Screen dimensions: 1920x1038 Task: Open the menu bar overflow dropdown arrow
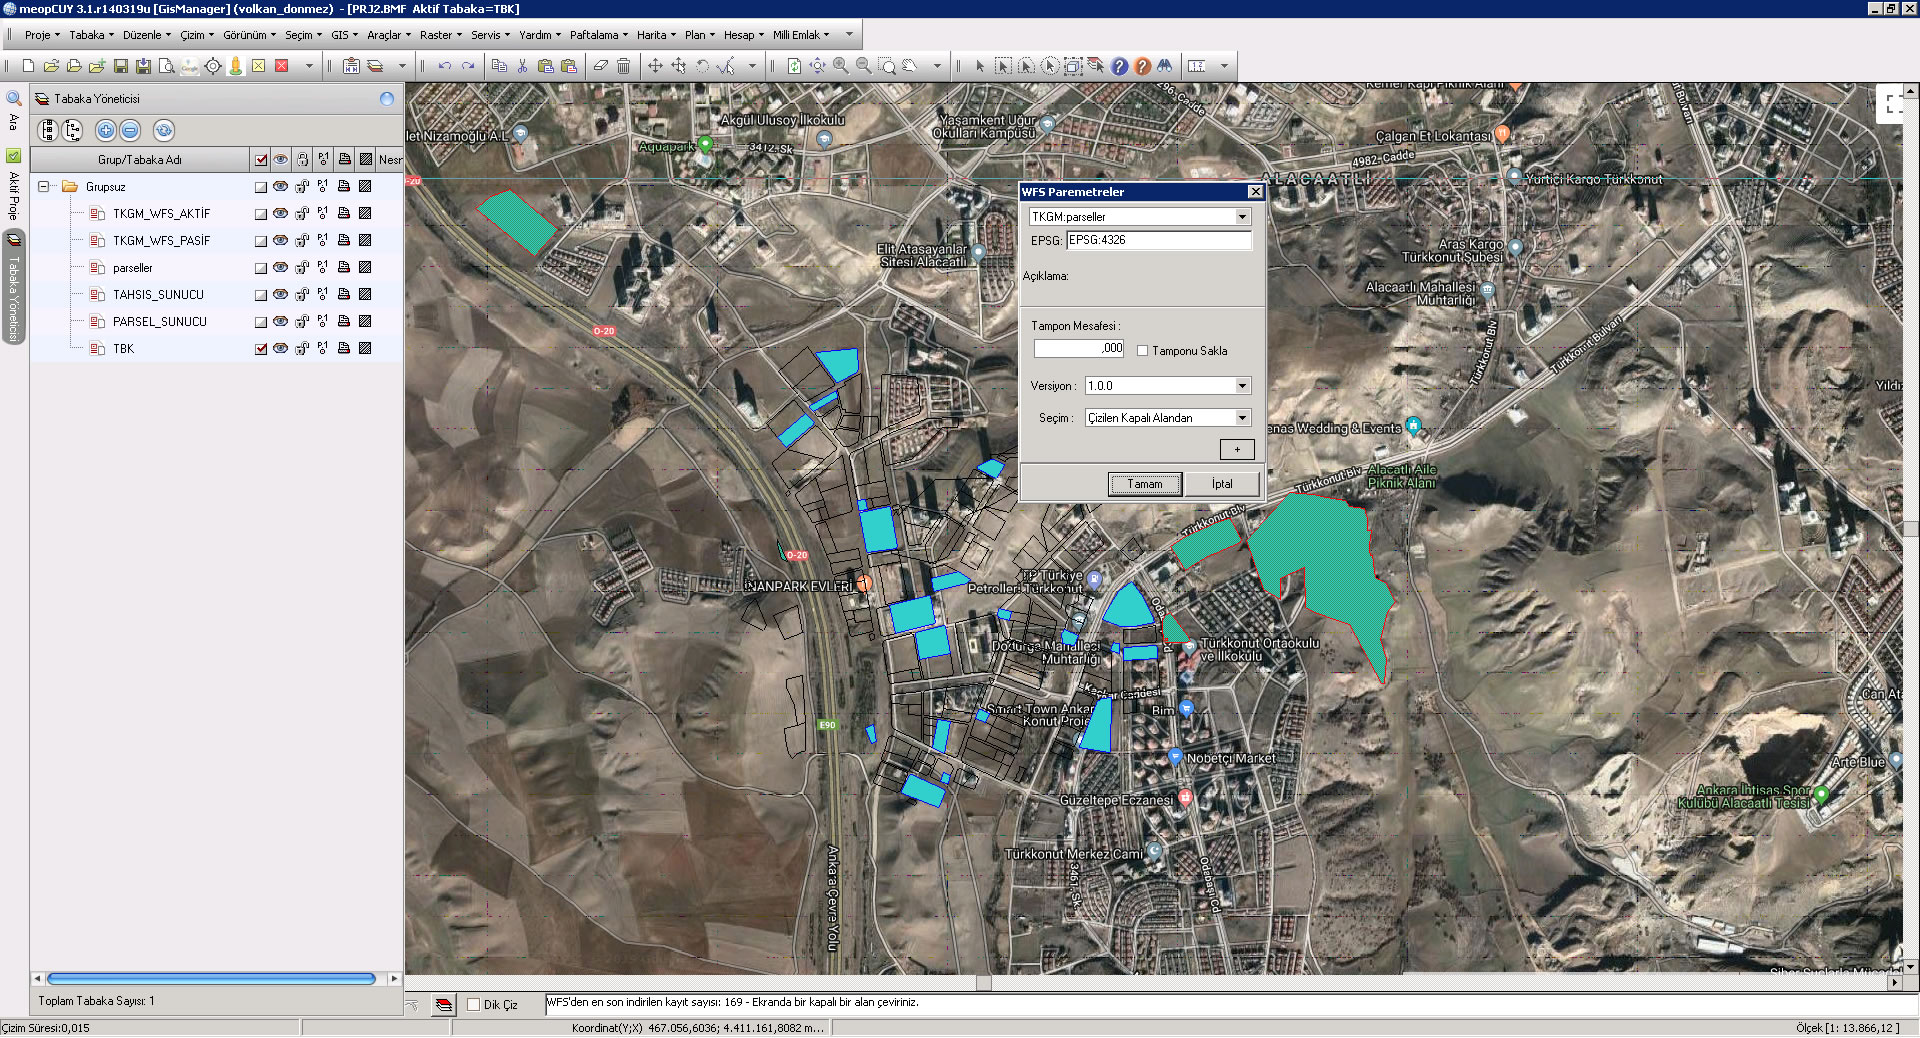tap(850, 34)
